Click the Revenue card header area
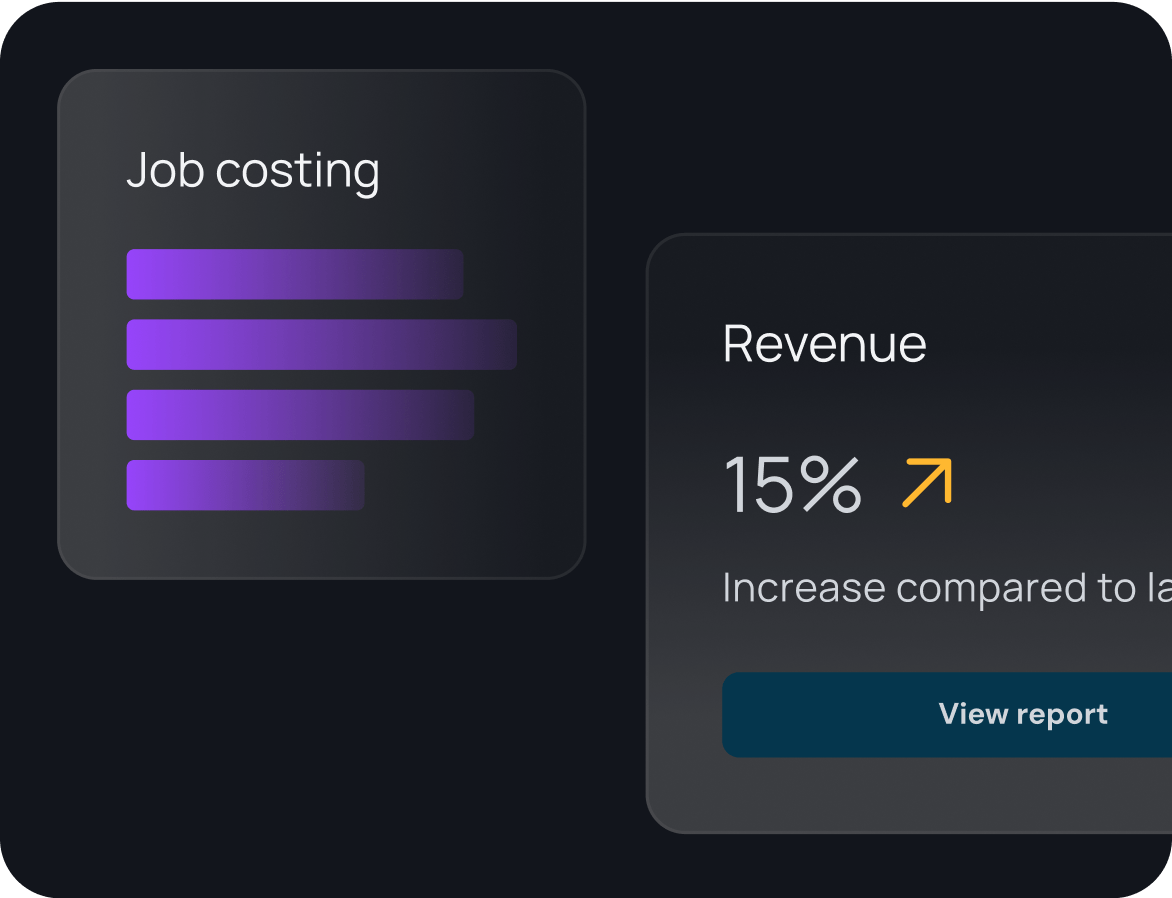1172x898 pixels. tap(824, 343)
